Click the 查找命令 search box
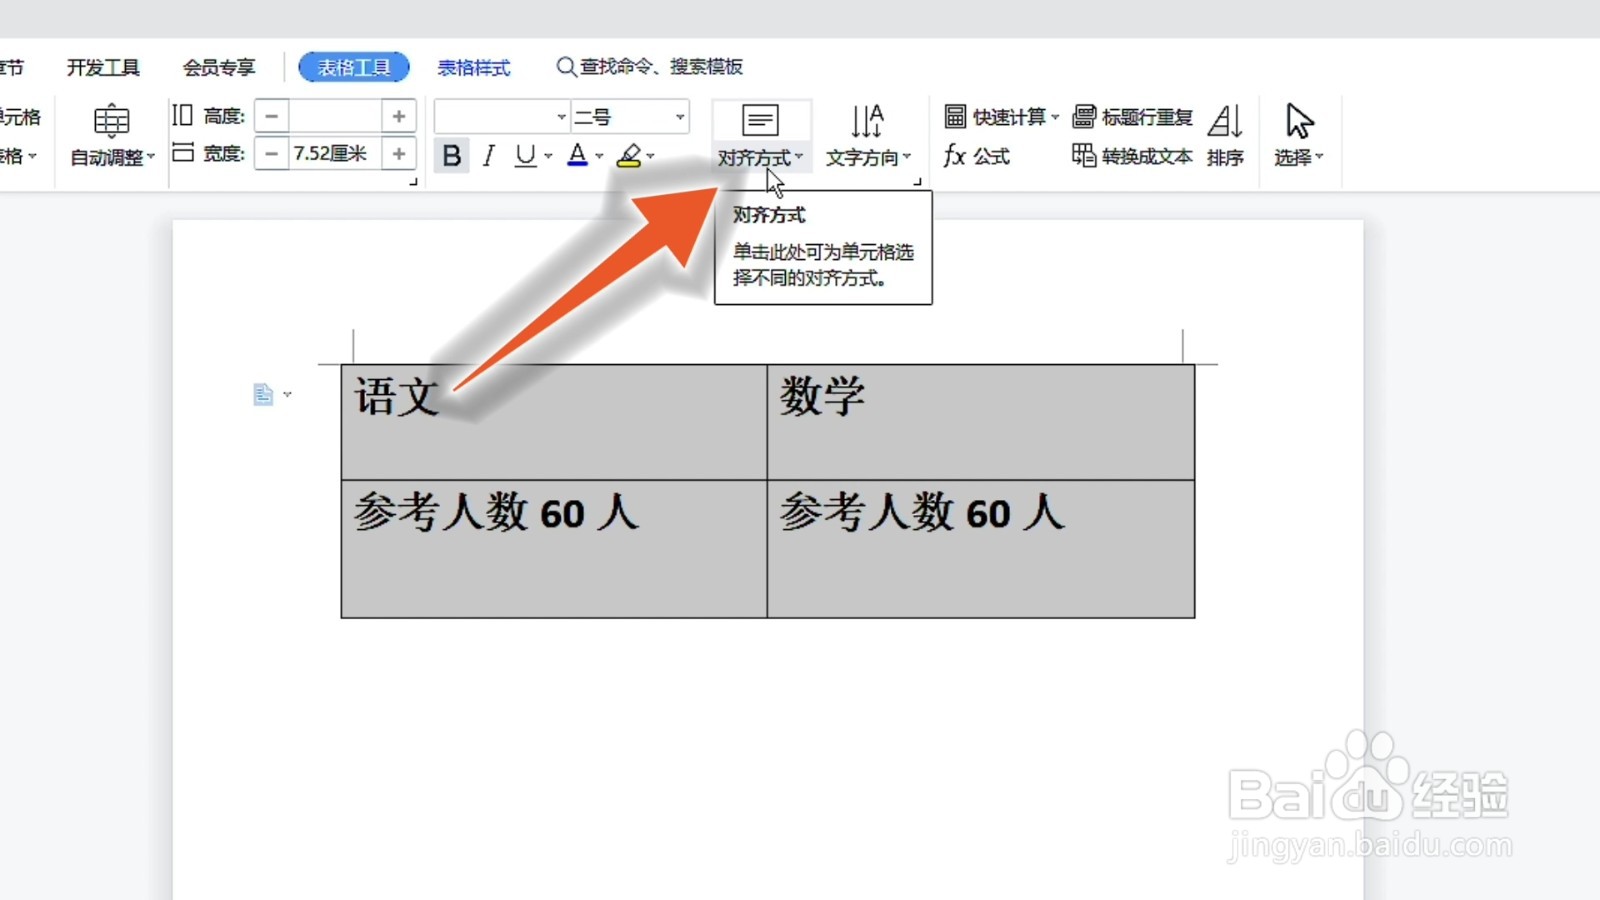The image size is (1600, 900). tap(650, 67)
